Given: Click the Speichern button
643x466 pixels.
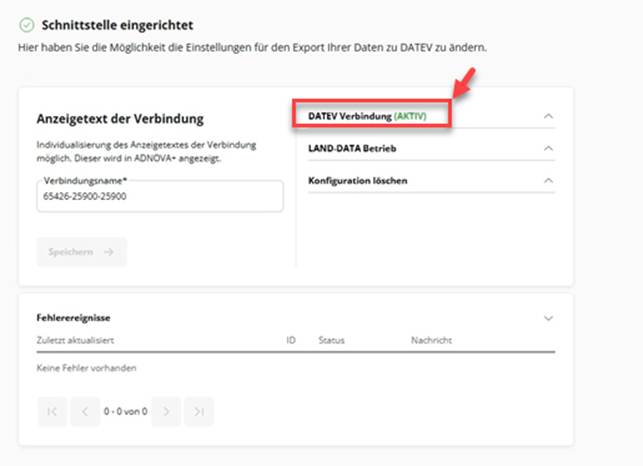Looking at the screenshot, I should 82,251.
